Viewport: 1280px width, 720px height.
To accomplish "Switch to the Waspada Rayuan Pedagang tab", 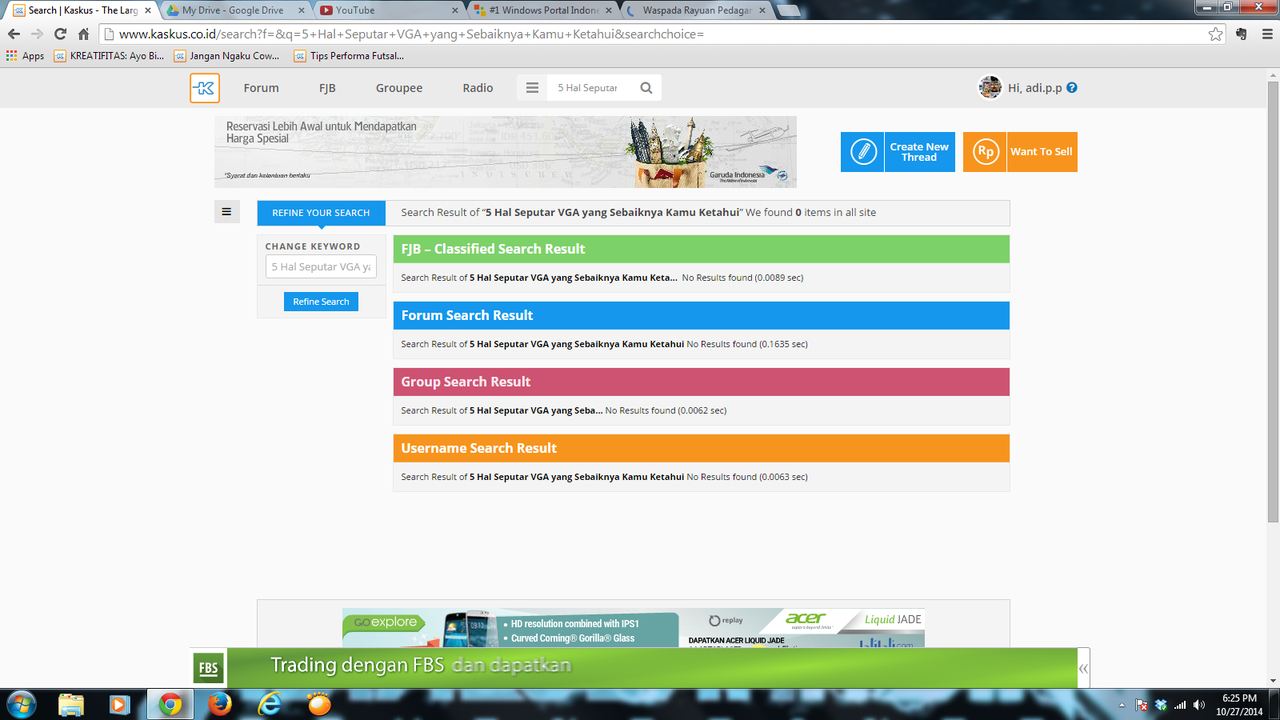I will (696, 10).
